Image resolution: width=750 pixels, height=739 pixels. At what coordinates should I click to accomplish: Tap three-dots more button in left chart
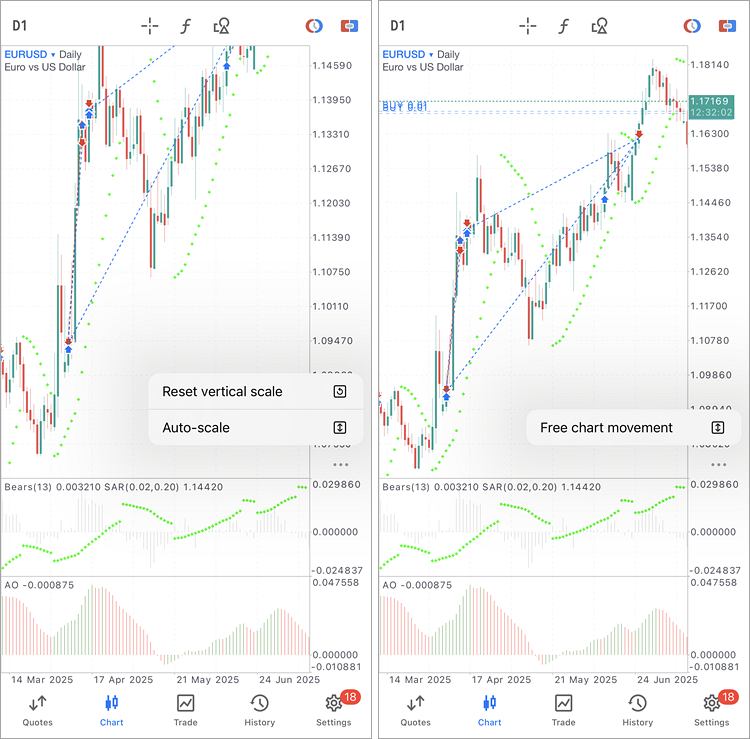341,465
